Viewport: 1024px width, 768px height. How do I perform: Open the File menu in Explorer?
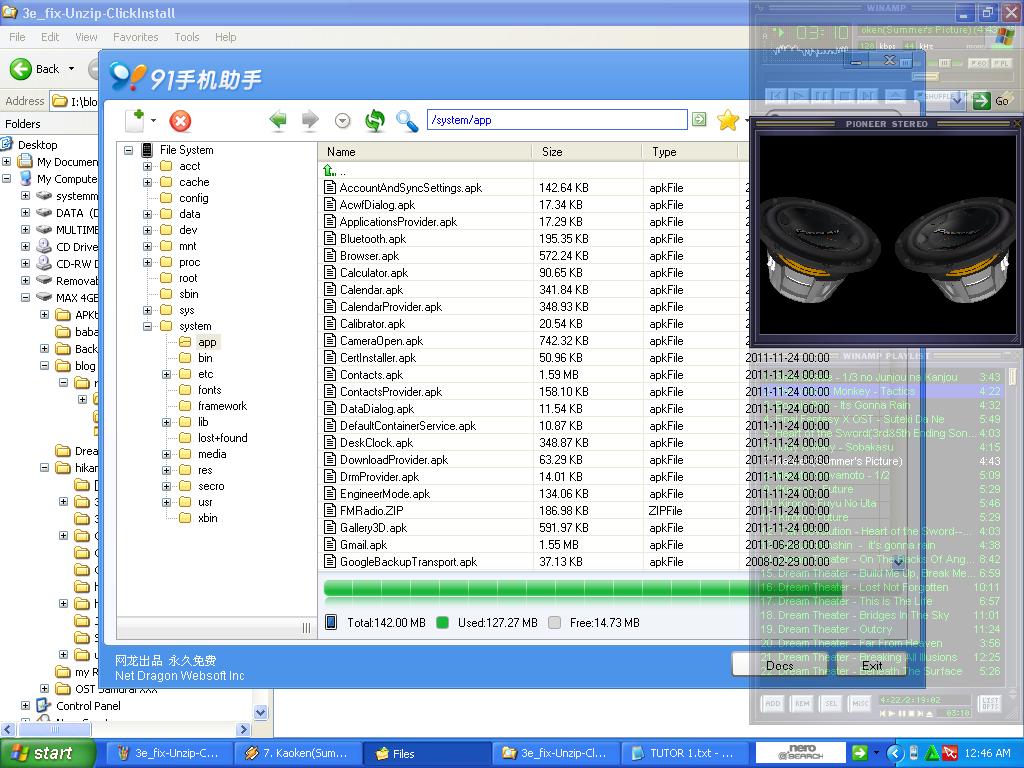18,37
